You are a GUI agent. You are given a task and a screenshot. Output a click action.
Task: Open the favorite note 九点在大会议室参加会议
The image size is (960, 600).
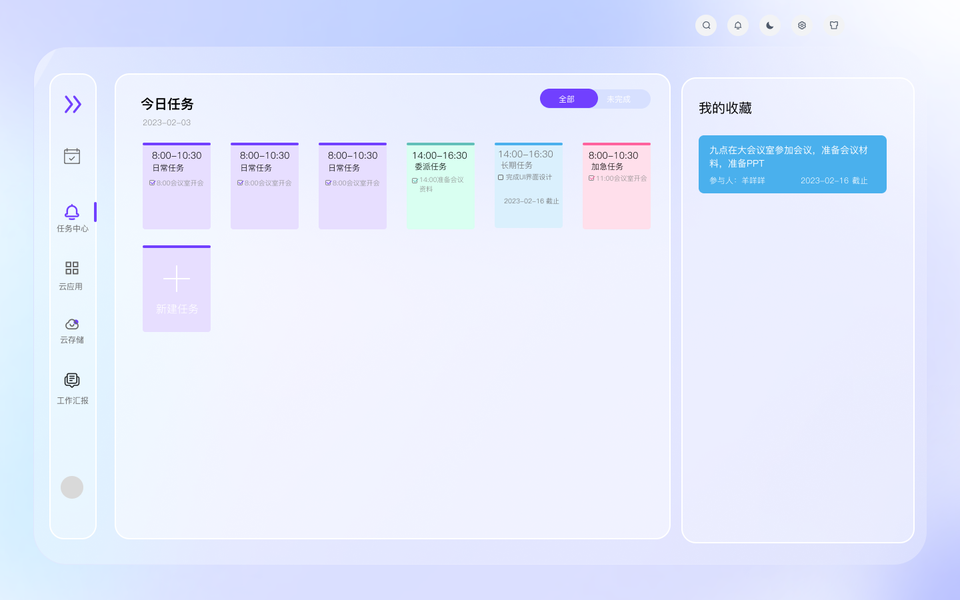coord(792,164)
